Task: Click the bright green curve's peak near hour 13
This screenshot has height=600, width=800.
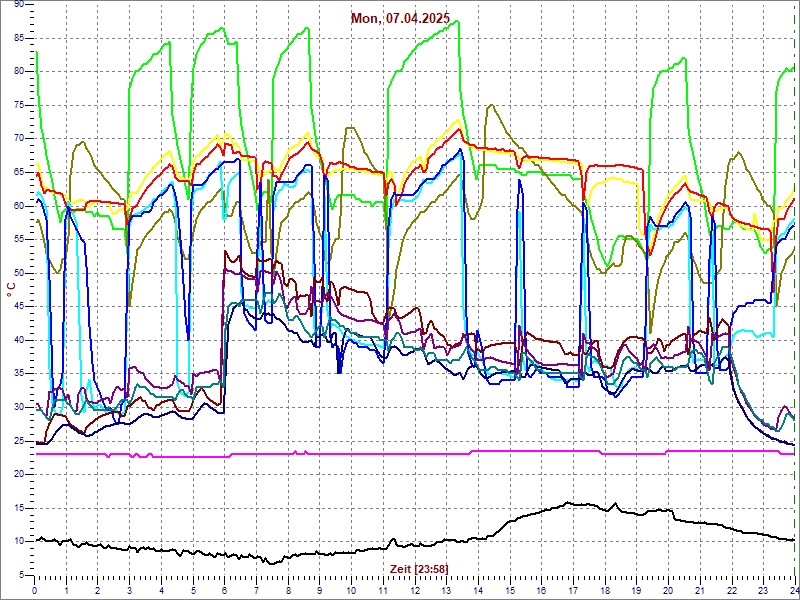Action: pos(456,21)
